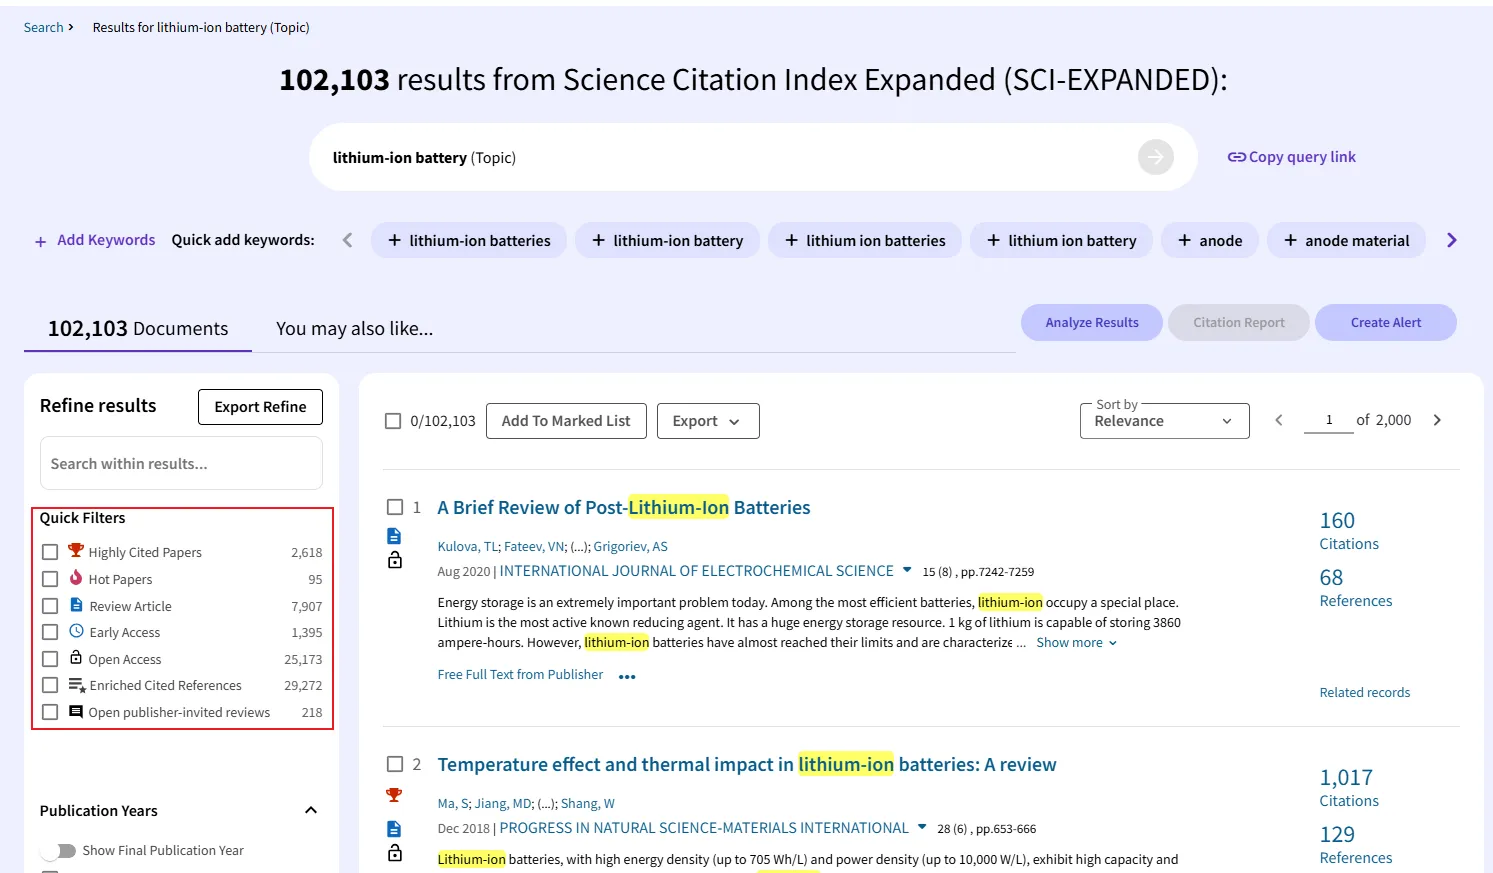Open more options ellipsis for first result
Viewport: 1493px width, 873px height.
coord(627,677)
